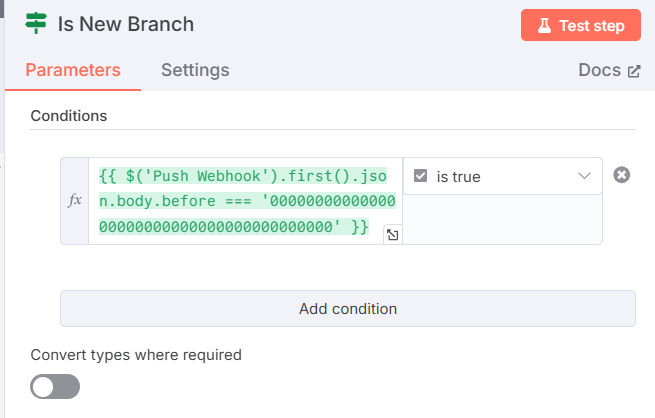Viewport: 655px width, 418px height.
Task: Click the flask icon on Test step
Action: pyautogui.click(x=544, y=25)
